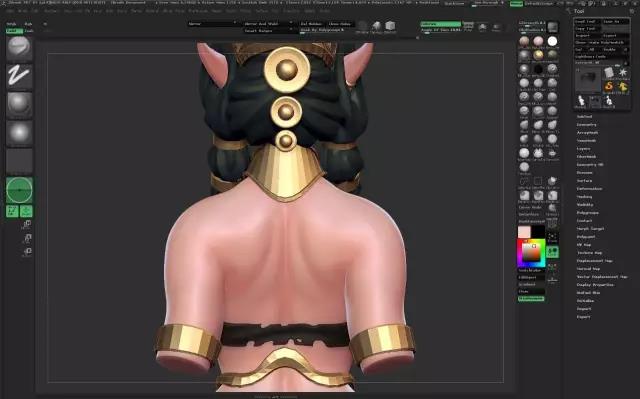Click the Copy Tool button
The height and width of the screenshot is (399, 640).
(588, 29)
